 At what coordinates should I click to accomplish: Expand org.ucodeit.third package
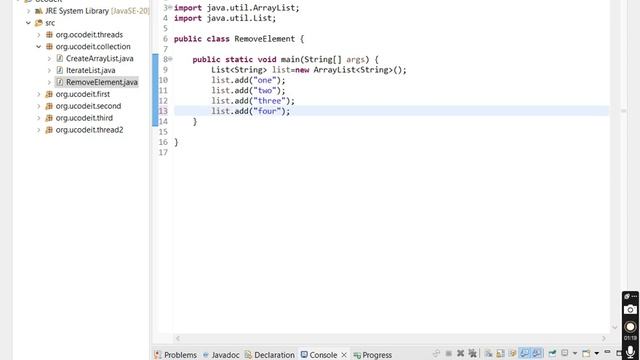tap(39, 118)
